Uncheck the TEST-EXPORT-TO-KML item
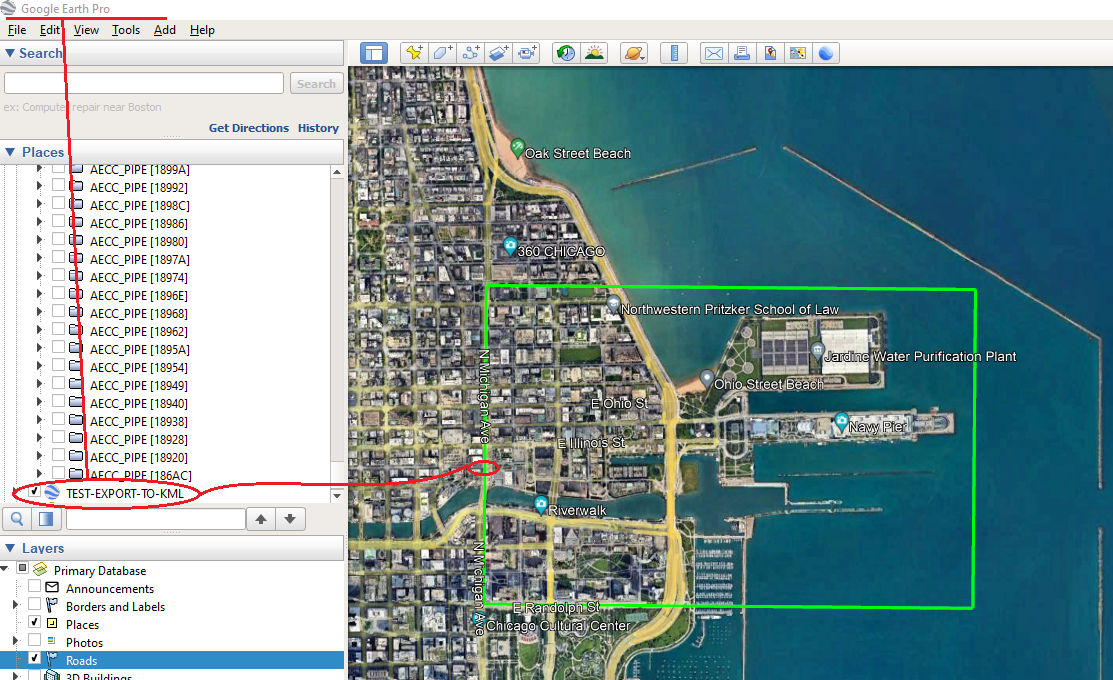 (x=34, y=492)
